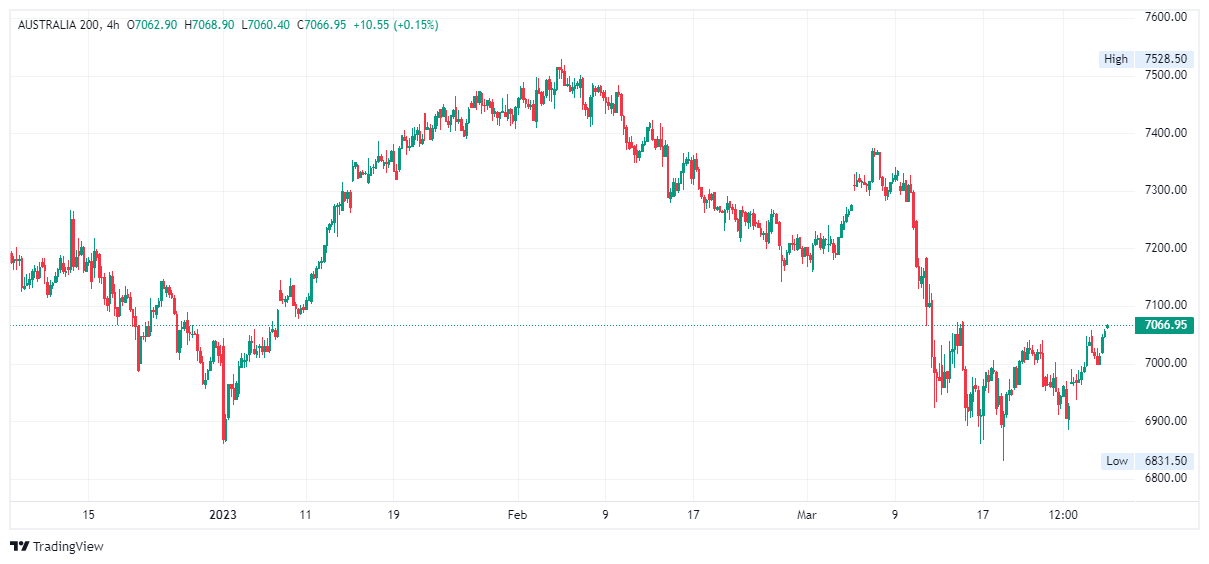Select the Mar label on the time axis
The height and width of the screenshot is (564, 1209).
coord(807,515)
